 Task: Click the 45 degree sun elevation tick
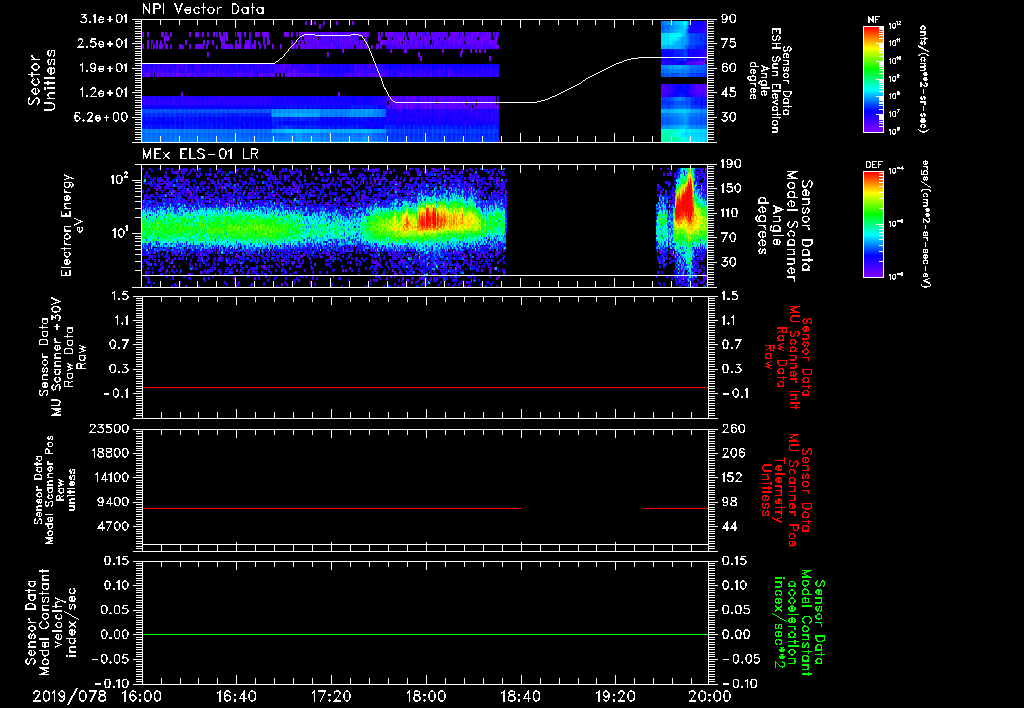(x=728, y=93)
